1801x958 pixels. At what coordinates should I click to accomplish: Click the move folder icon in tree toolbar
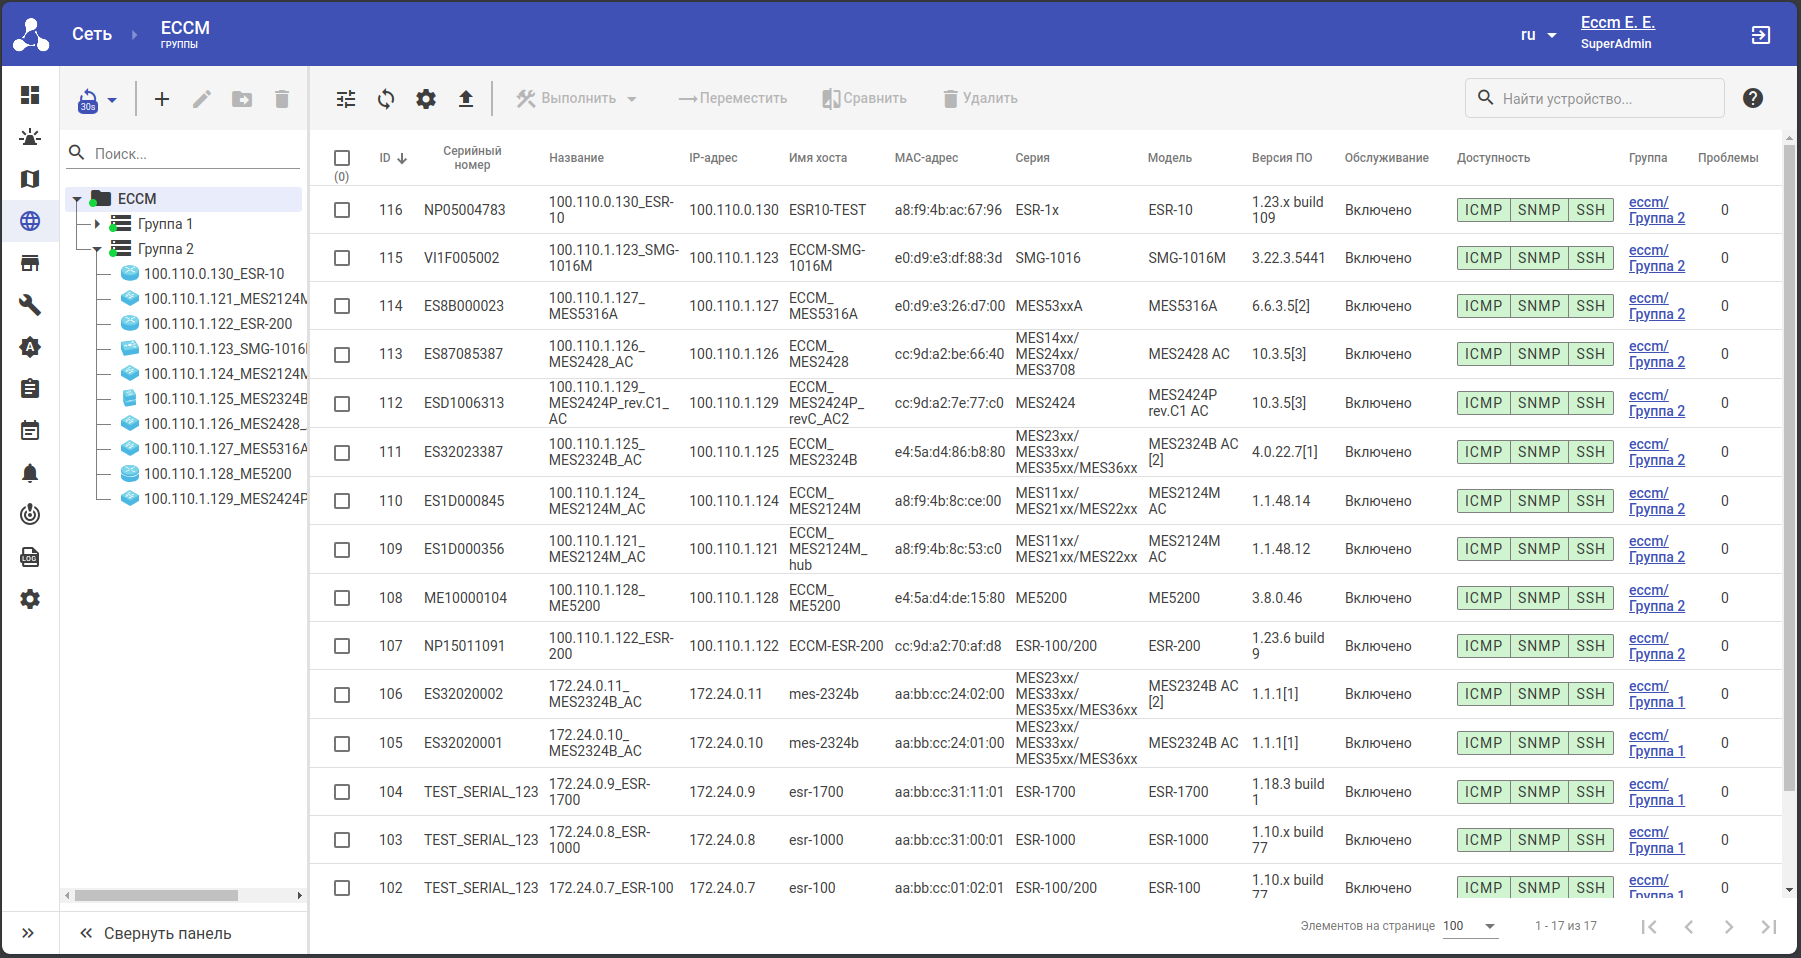click(x=242, y=98)
